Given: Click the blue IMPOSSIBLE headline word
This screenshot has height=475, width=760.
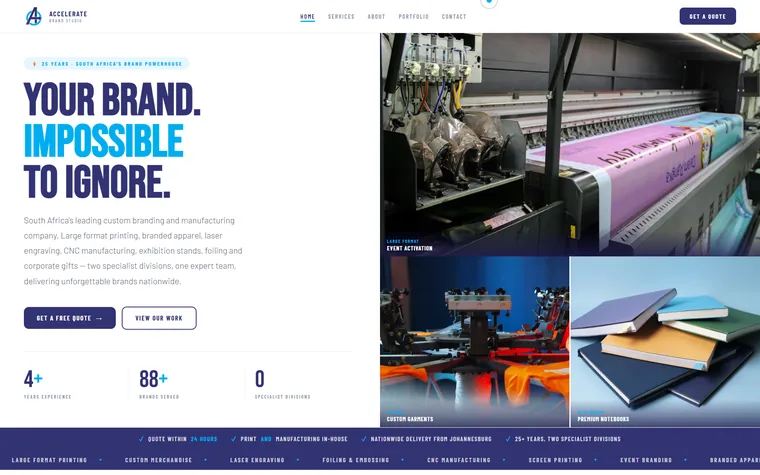Looking at the screenshot, I should pos(104,141).
